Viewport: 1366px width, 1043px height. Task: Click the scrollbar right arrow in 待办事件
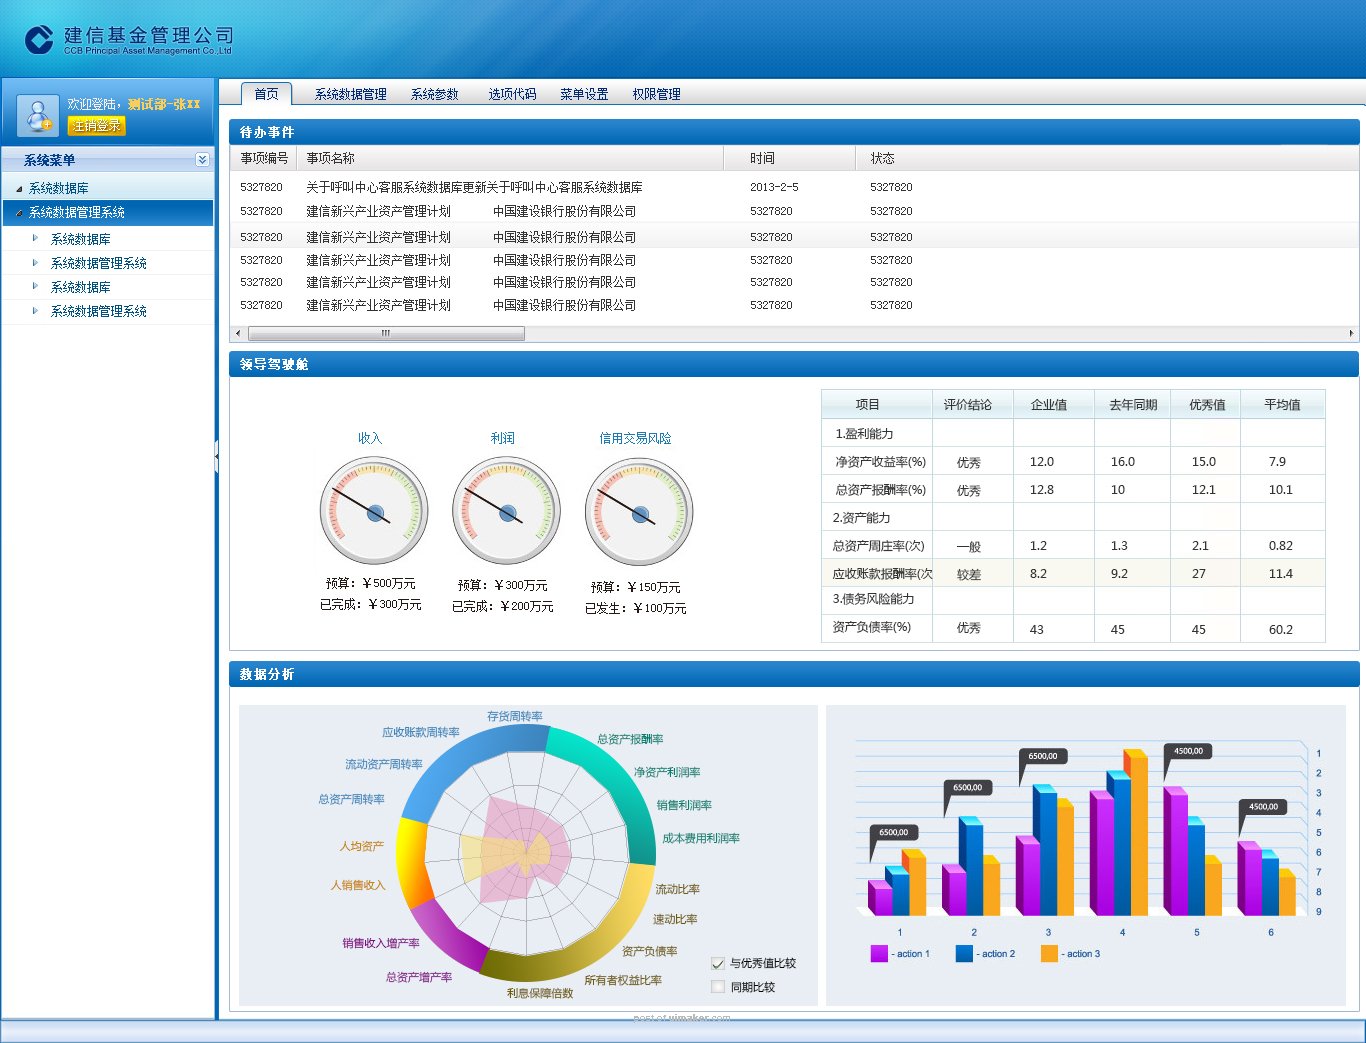[x=1351, y=333]
